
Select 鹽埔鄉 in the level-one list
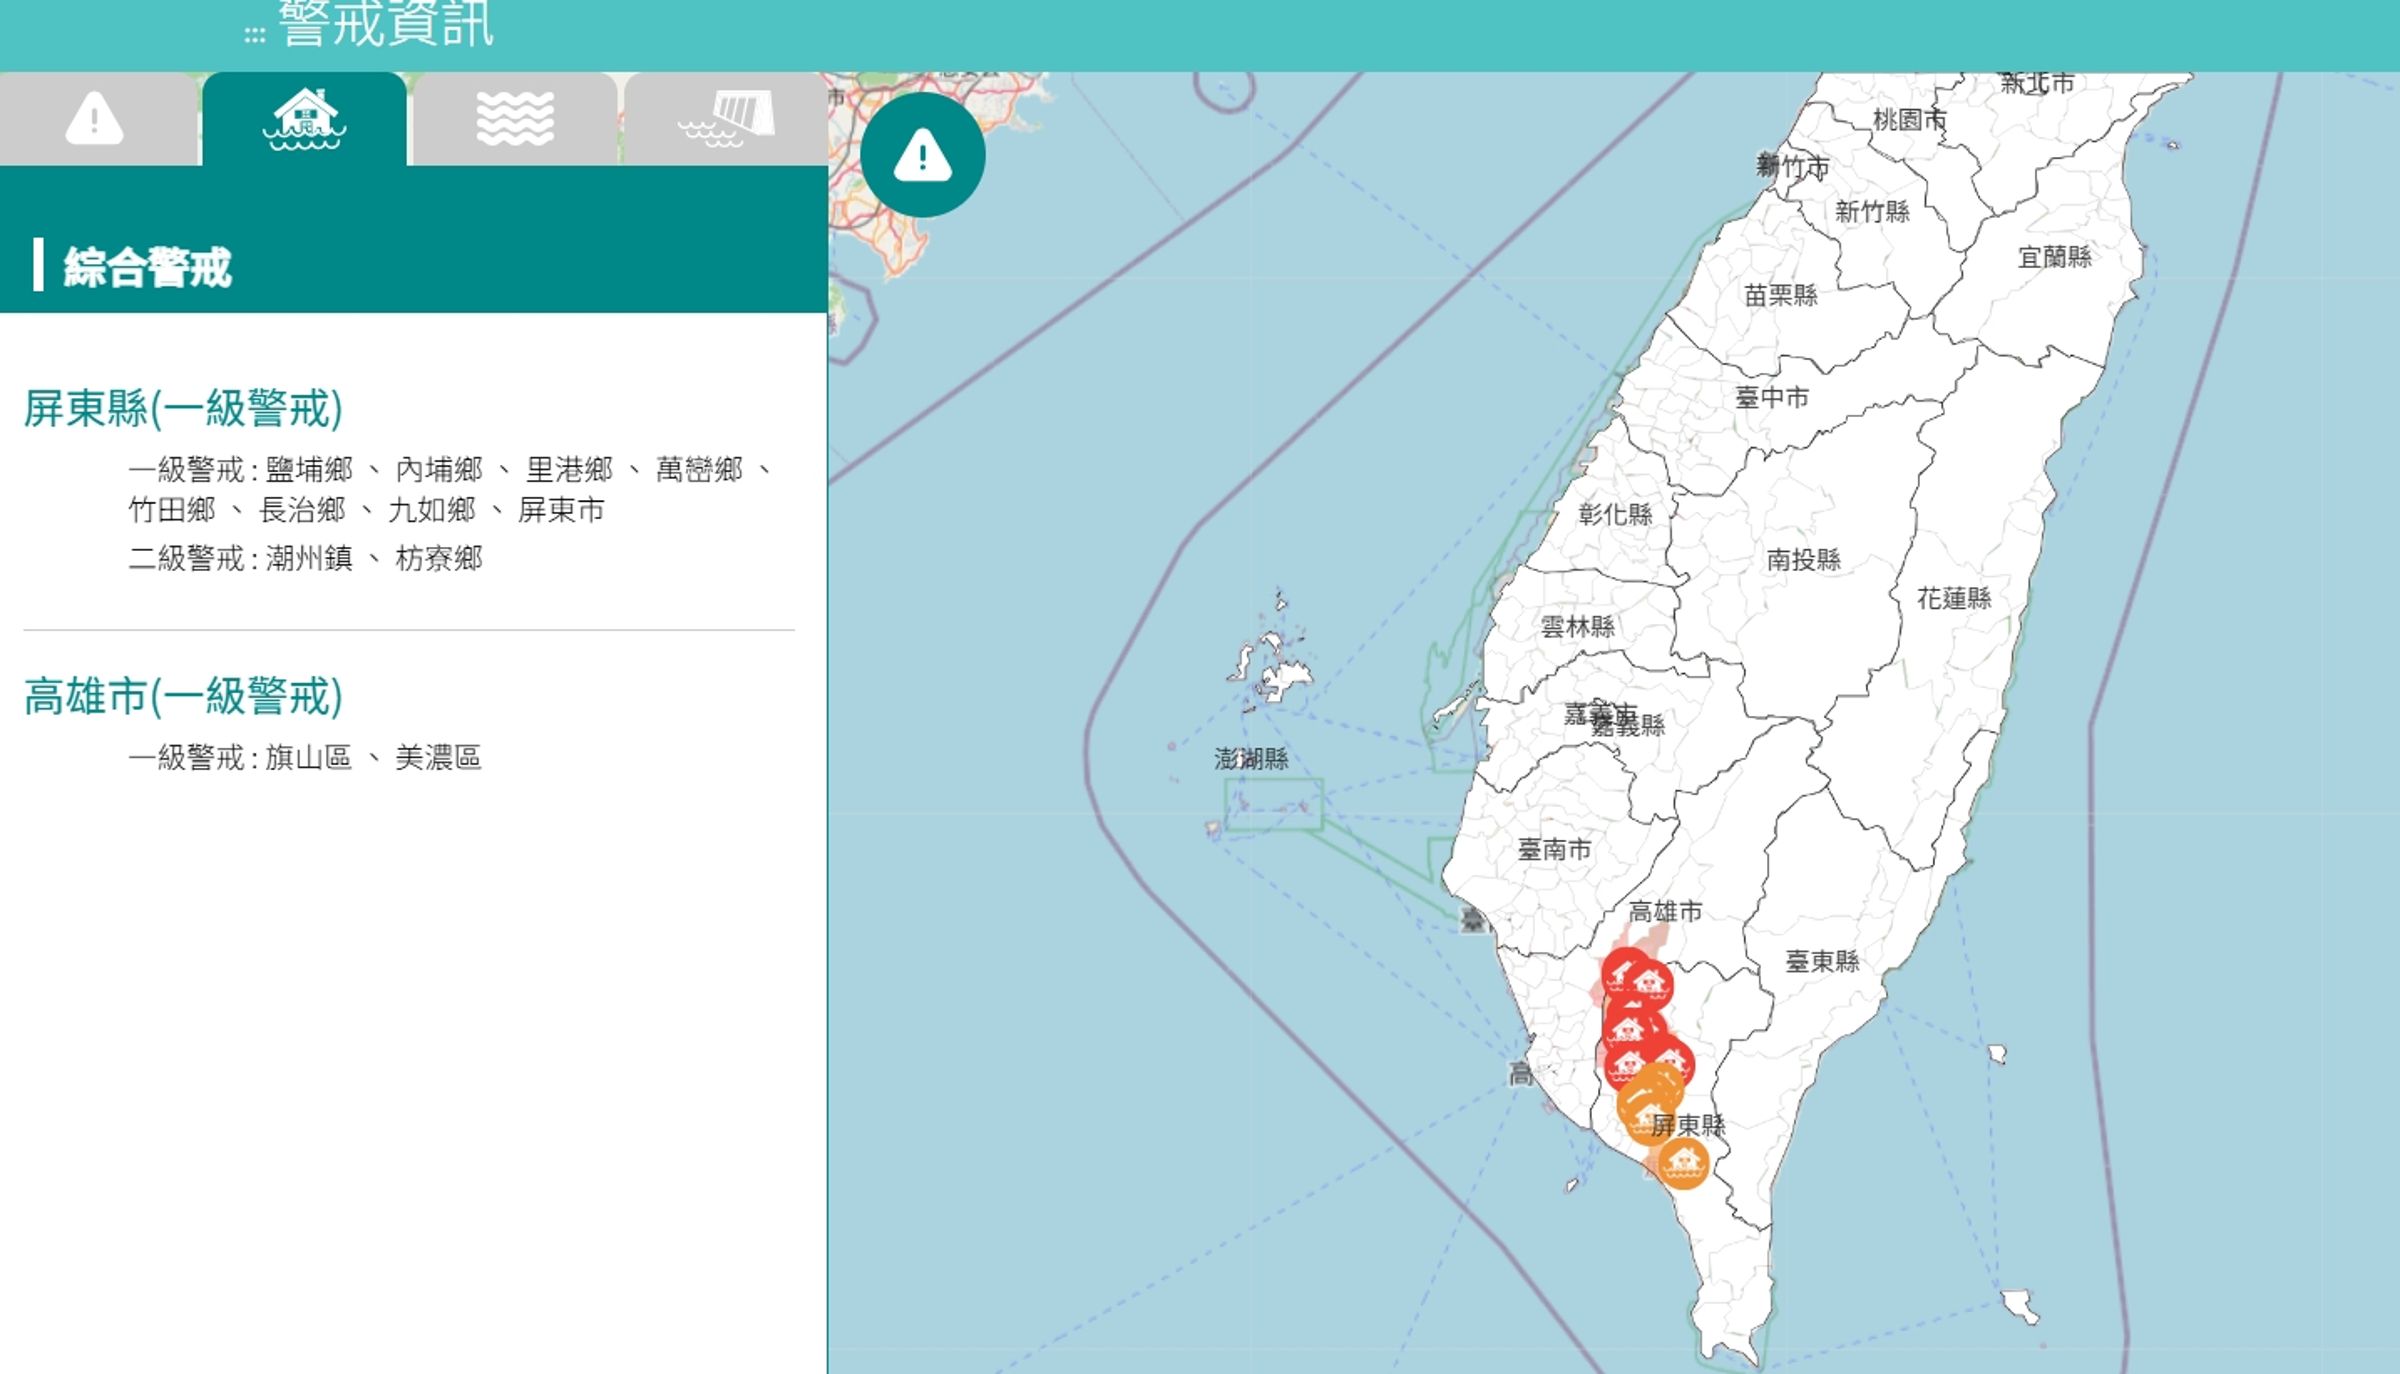(309, 469)
